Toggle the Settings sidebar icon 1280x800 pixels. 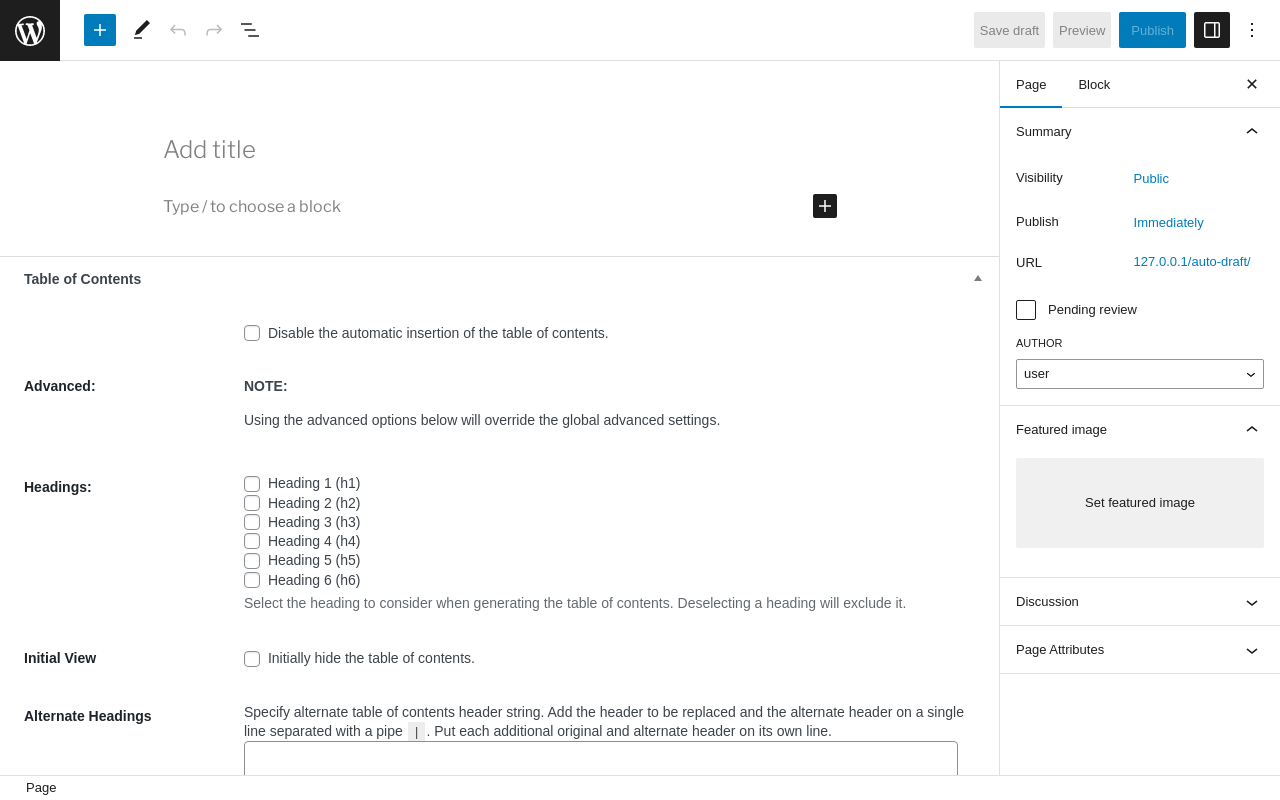[1212, 30]
